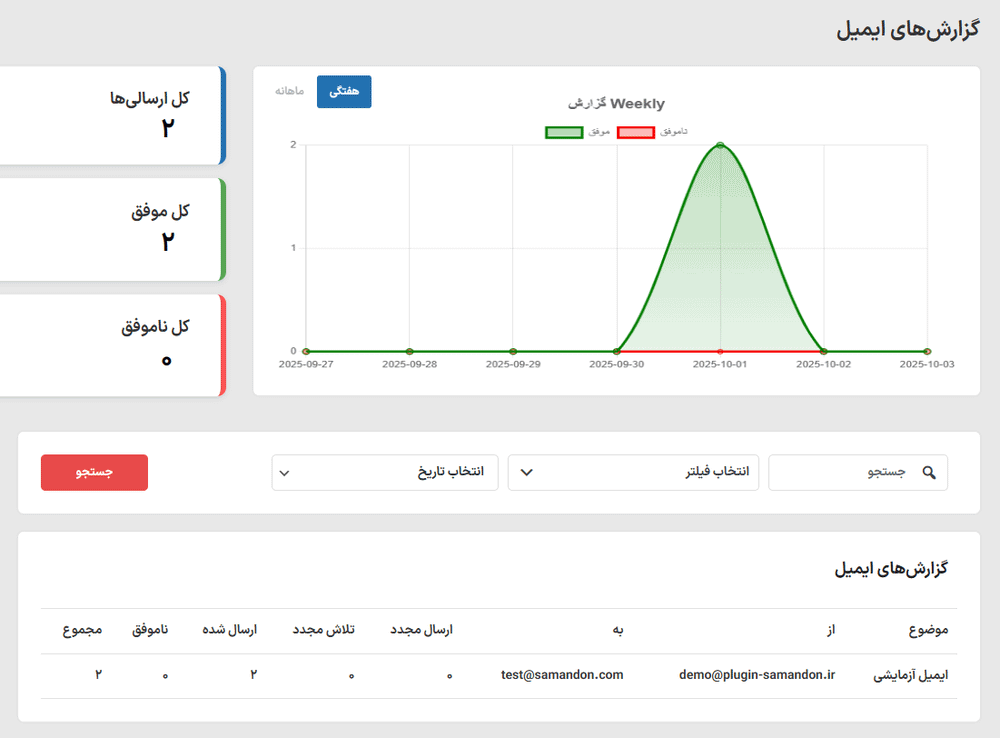This screenshot has width=1000, height=738.
Task: Open the انتخاب تاریخ dropdown
Action: pyautogui.click(x=385, y=473)
